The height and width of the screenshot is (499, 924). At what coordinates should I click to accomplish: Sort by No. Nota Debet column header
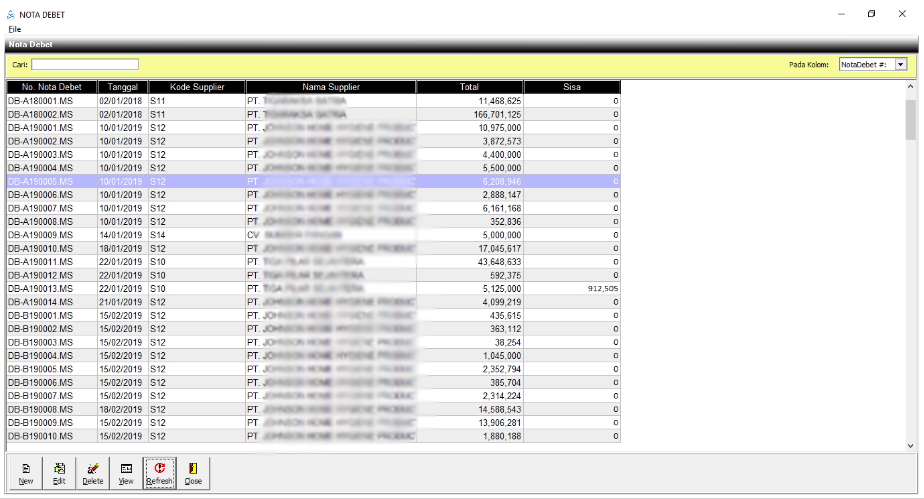[51, 87]
